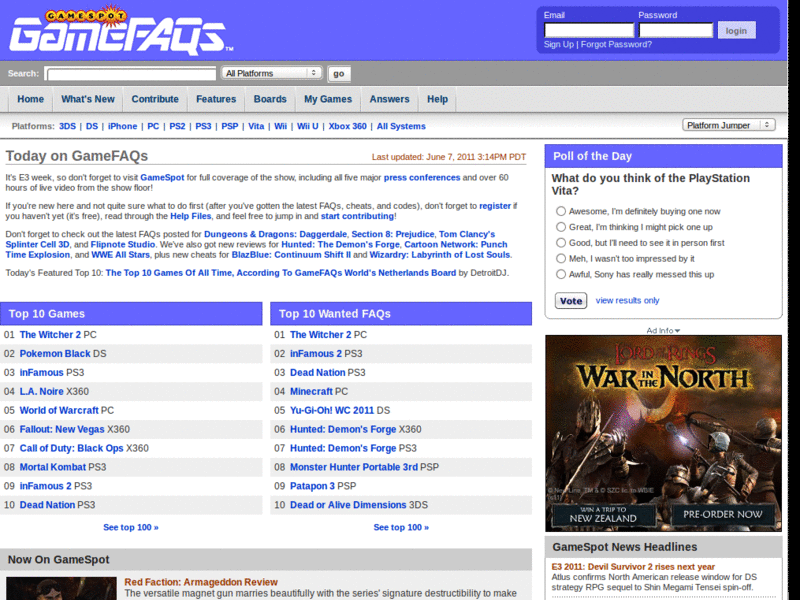
Task: Open 'press conferences' link in intro text
Action: click(x=422, y=178)
